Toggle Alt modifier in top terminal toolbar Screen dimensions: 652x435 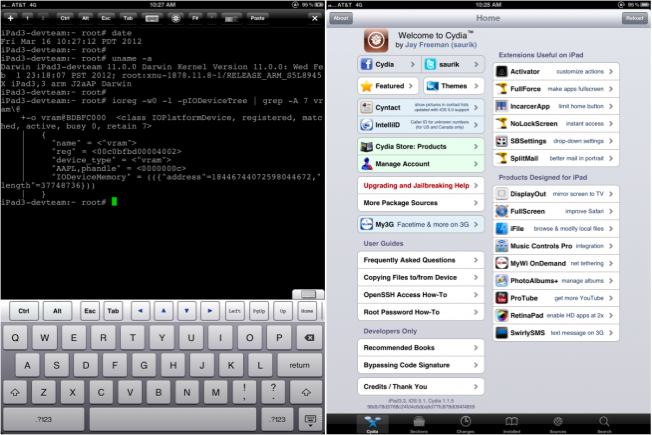click(x=87, y=18)
